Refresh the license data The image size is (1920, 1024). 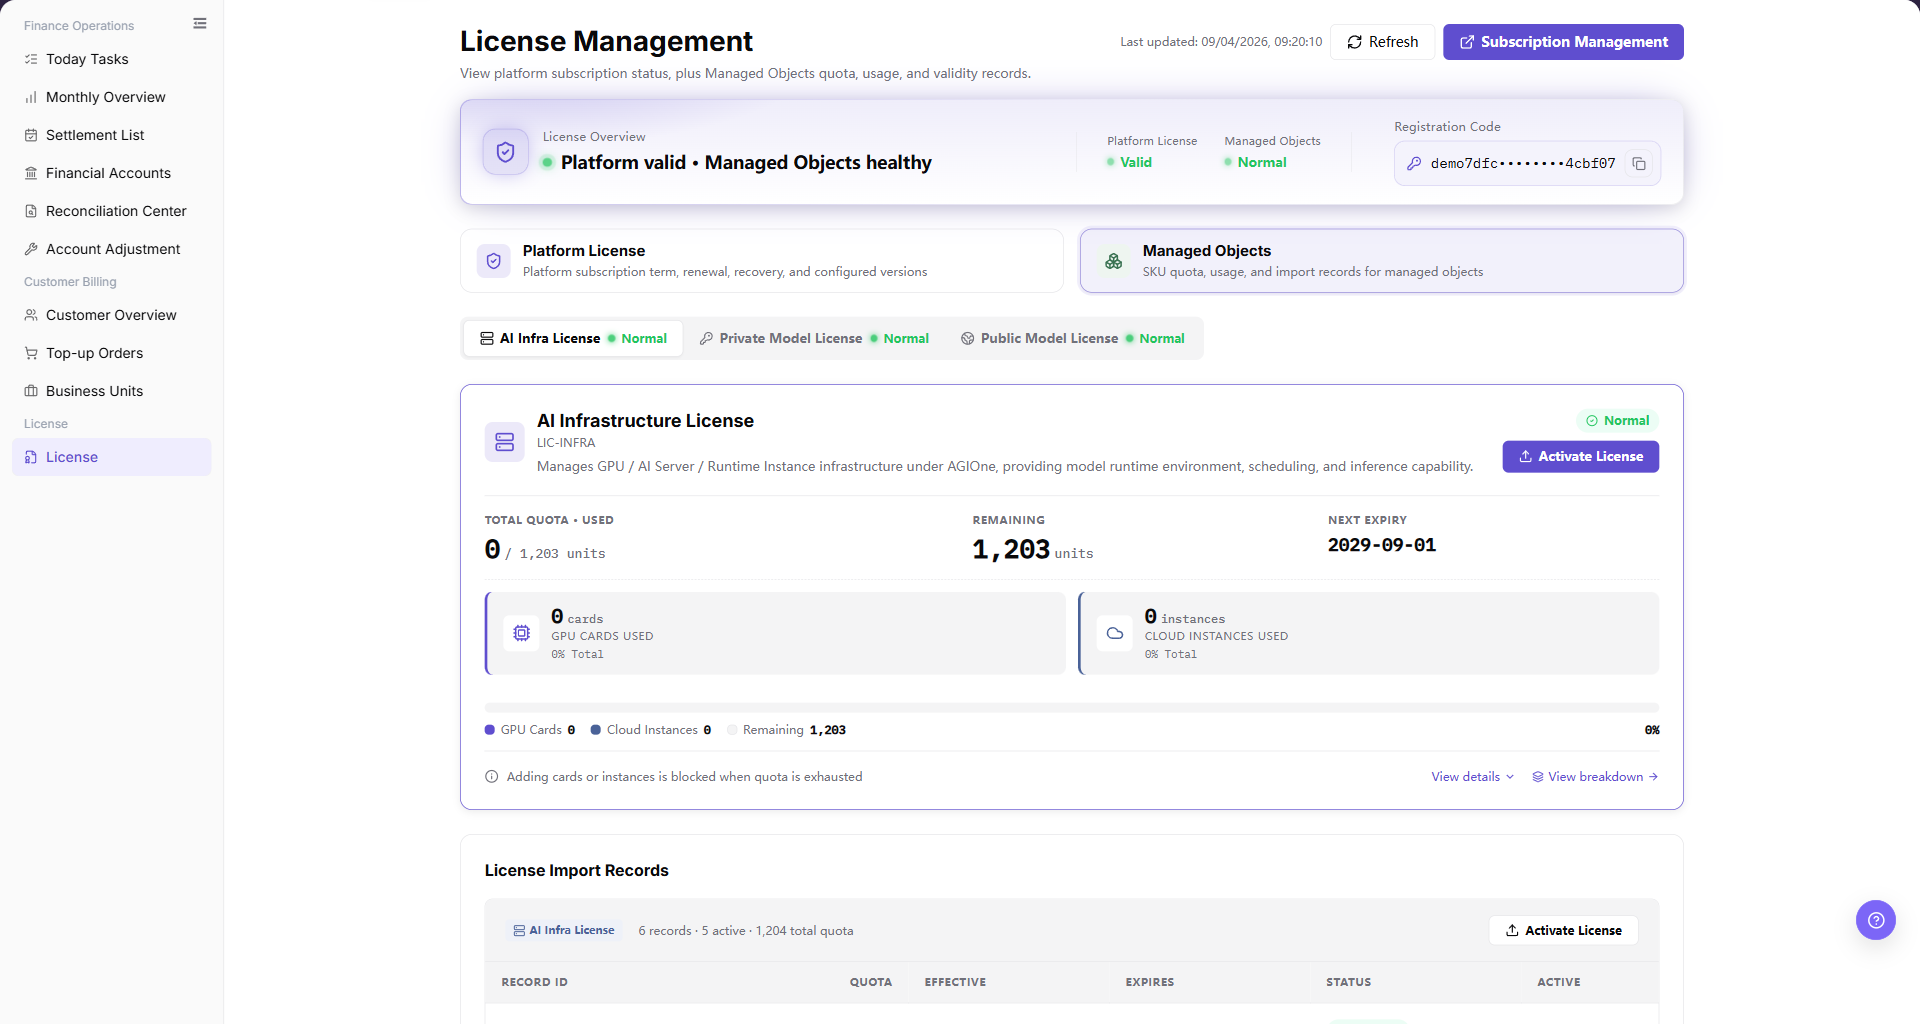coord(1382,42)
